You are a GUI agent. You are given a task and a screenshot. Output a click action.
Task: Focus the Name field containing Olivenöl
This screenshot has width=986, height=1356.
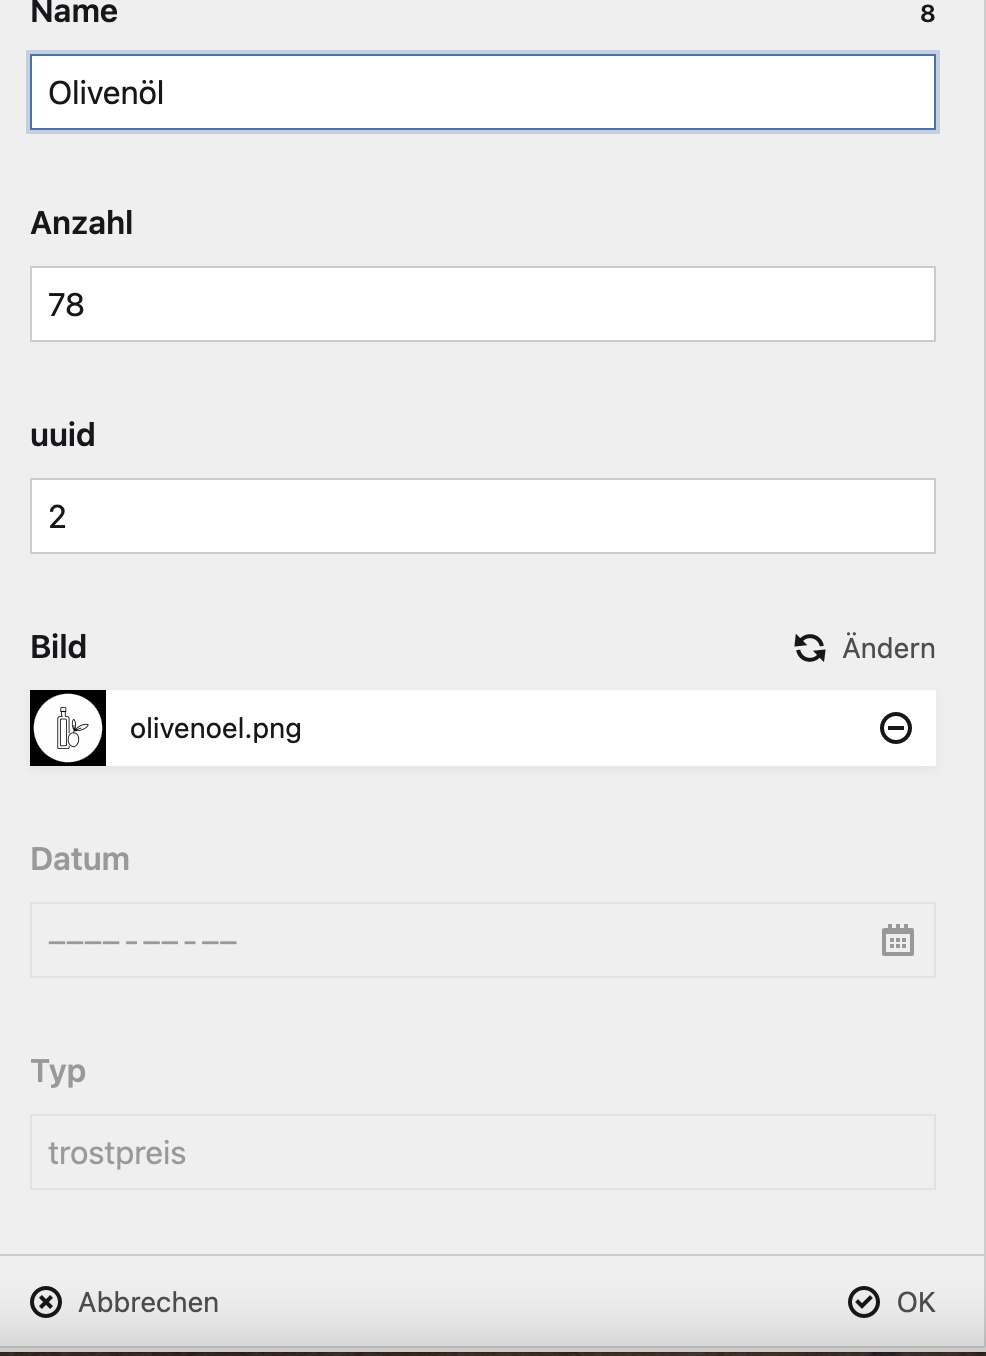pos(482,93)
